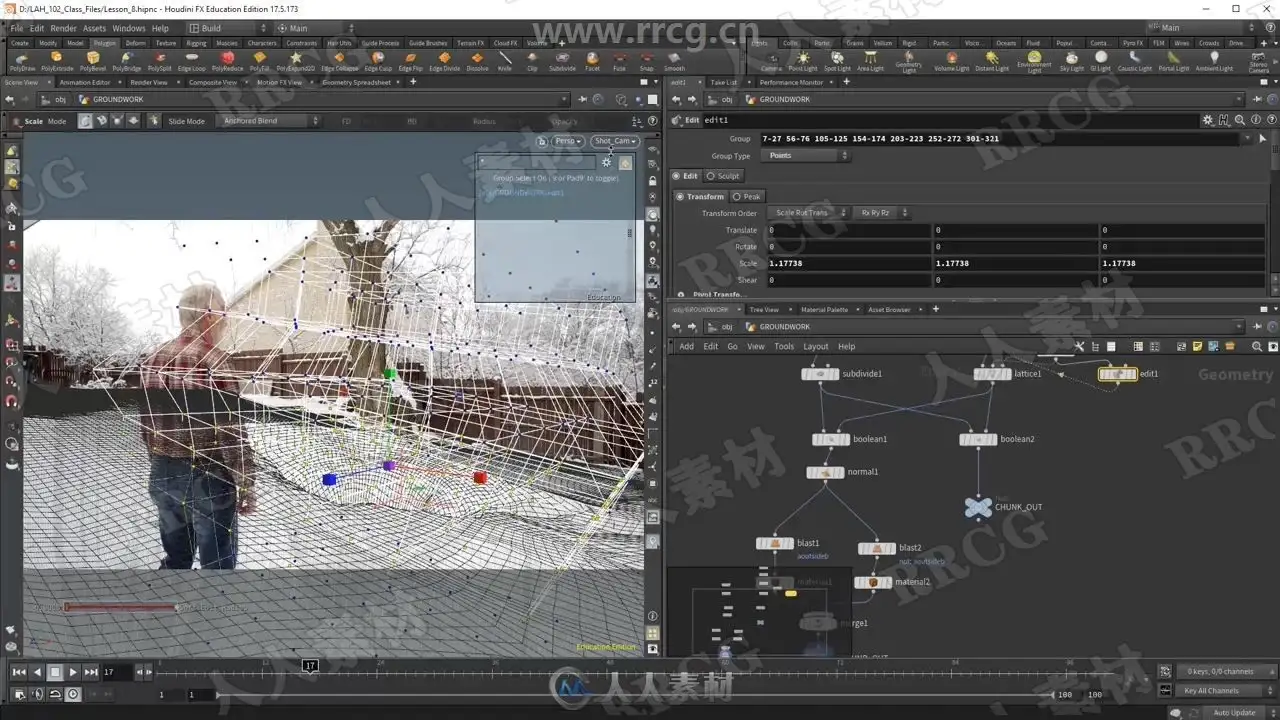The height and width of the screenshot is (720, 1280).
Task: Open the Group Type Points dropdown
Action: click(806, 156)
